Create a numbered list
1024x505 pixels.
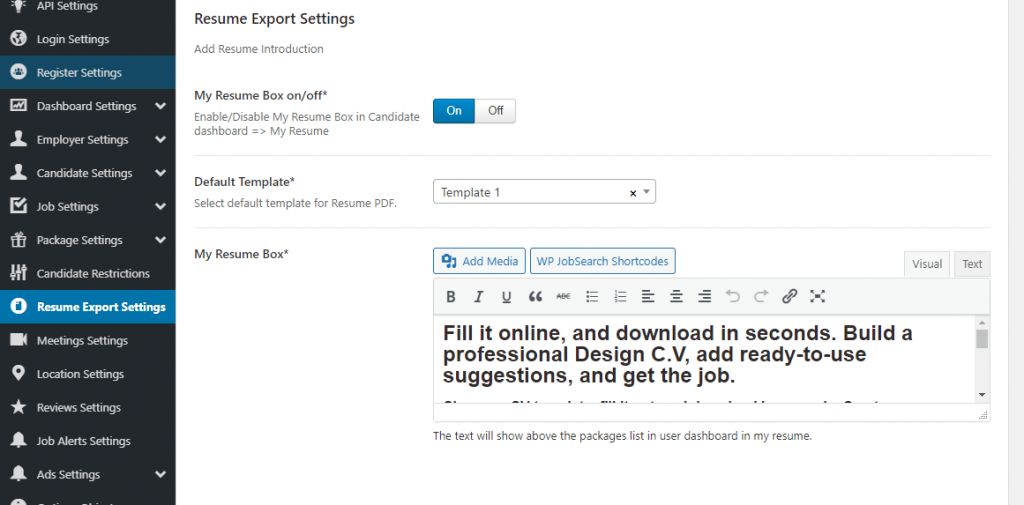point(620,297)
